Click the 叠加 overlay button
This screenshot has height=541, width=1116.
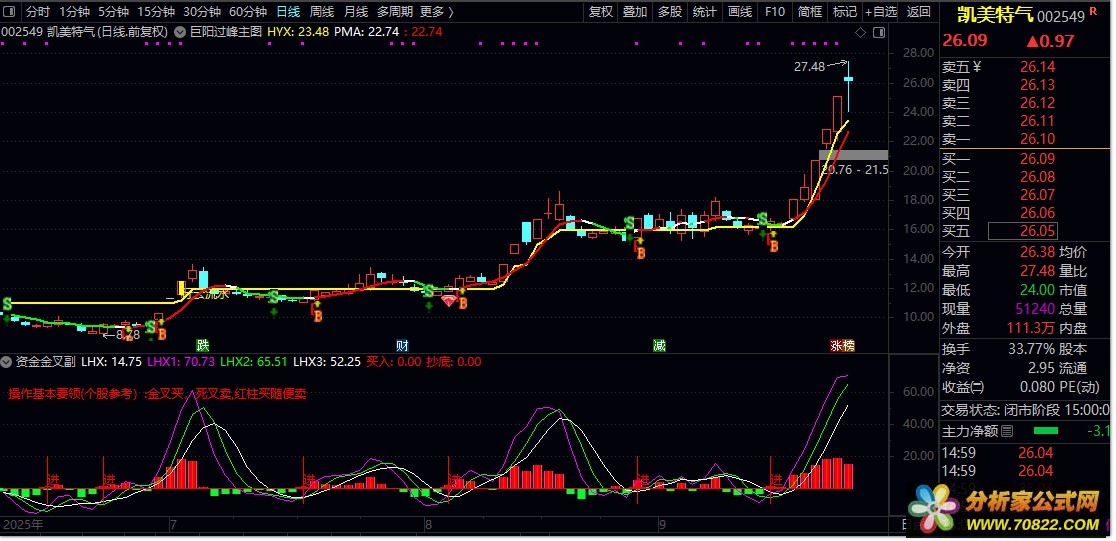tap(635, 11)
